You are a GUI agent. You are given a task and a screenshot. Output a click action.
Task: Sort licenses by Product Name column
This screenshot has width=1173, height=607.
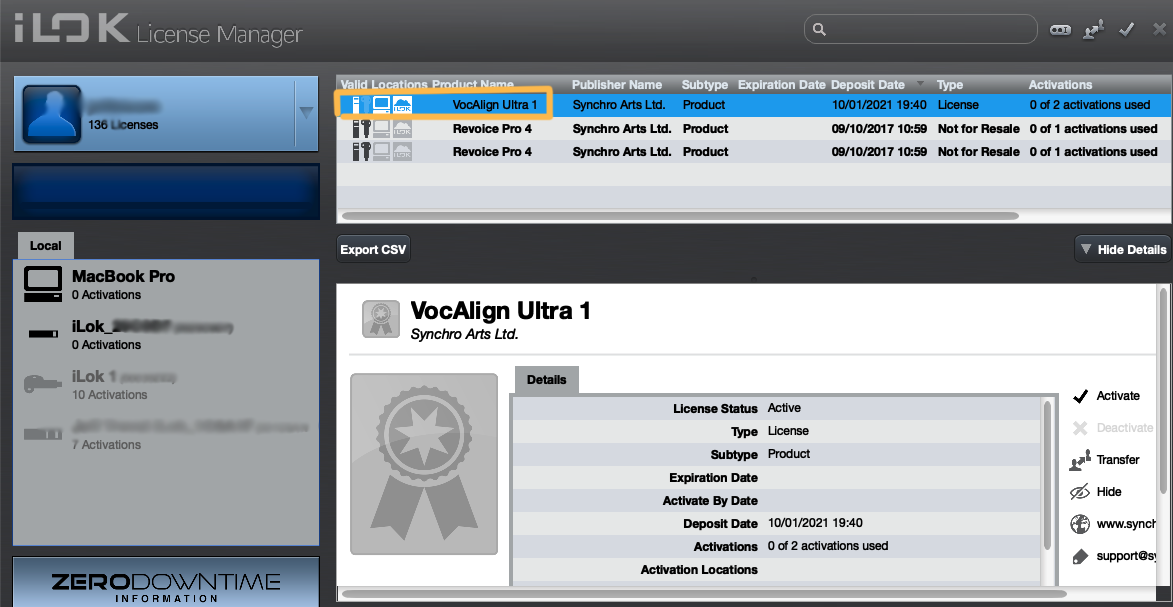coord(473,85)
